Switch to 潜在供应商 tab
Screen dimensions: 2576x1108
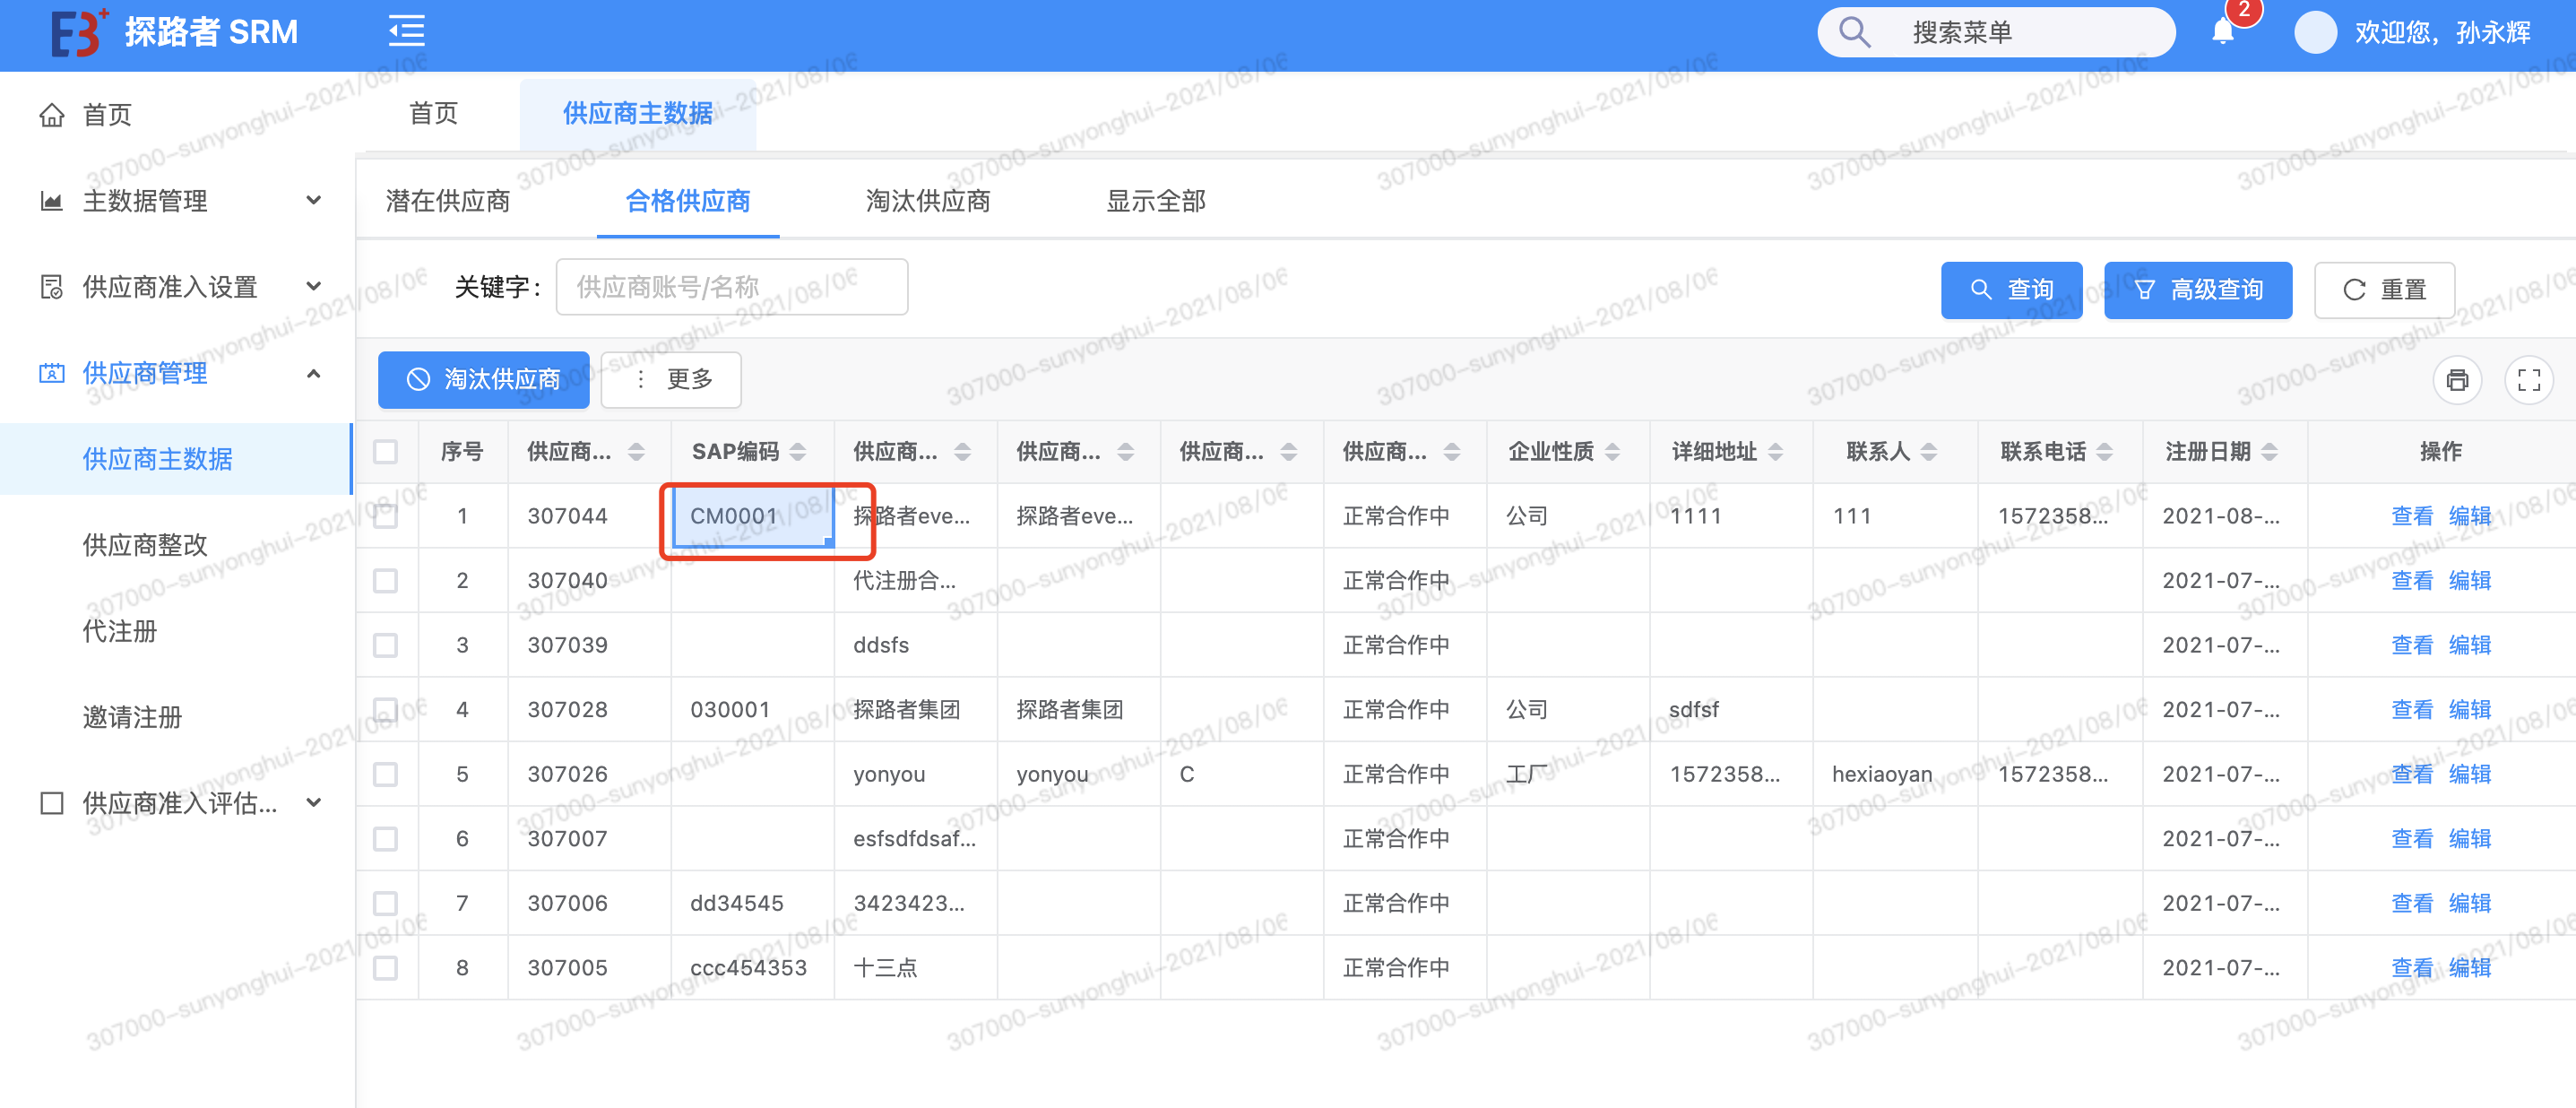coord(448,201)
